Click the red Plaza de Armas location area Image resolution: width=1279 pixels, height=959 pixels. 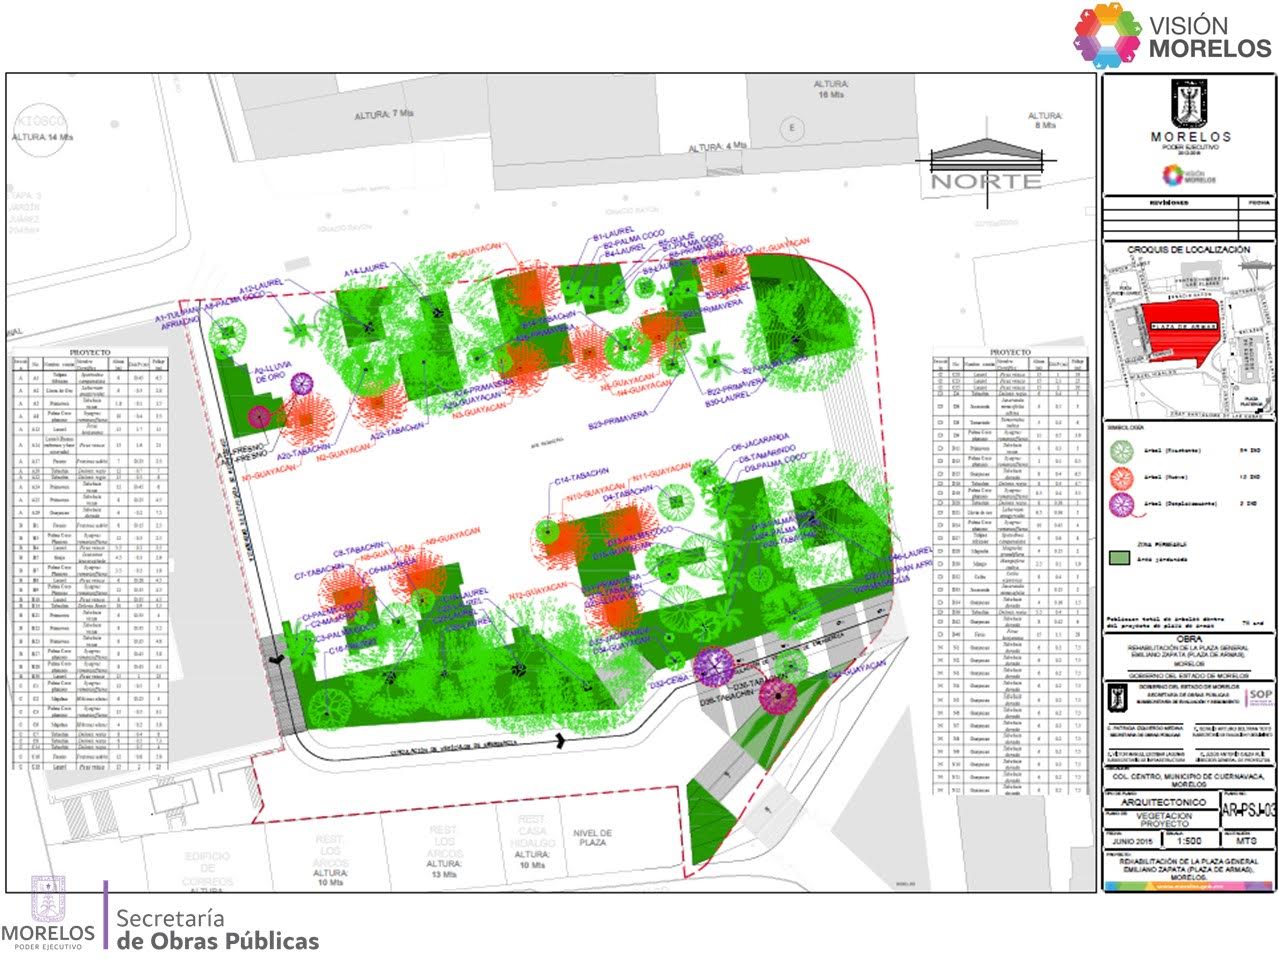pyautogui.click(x=1175, y=331)
